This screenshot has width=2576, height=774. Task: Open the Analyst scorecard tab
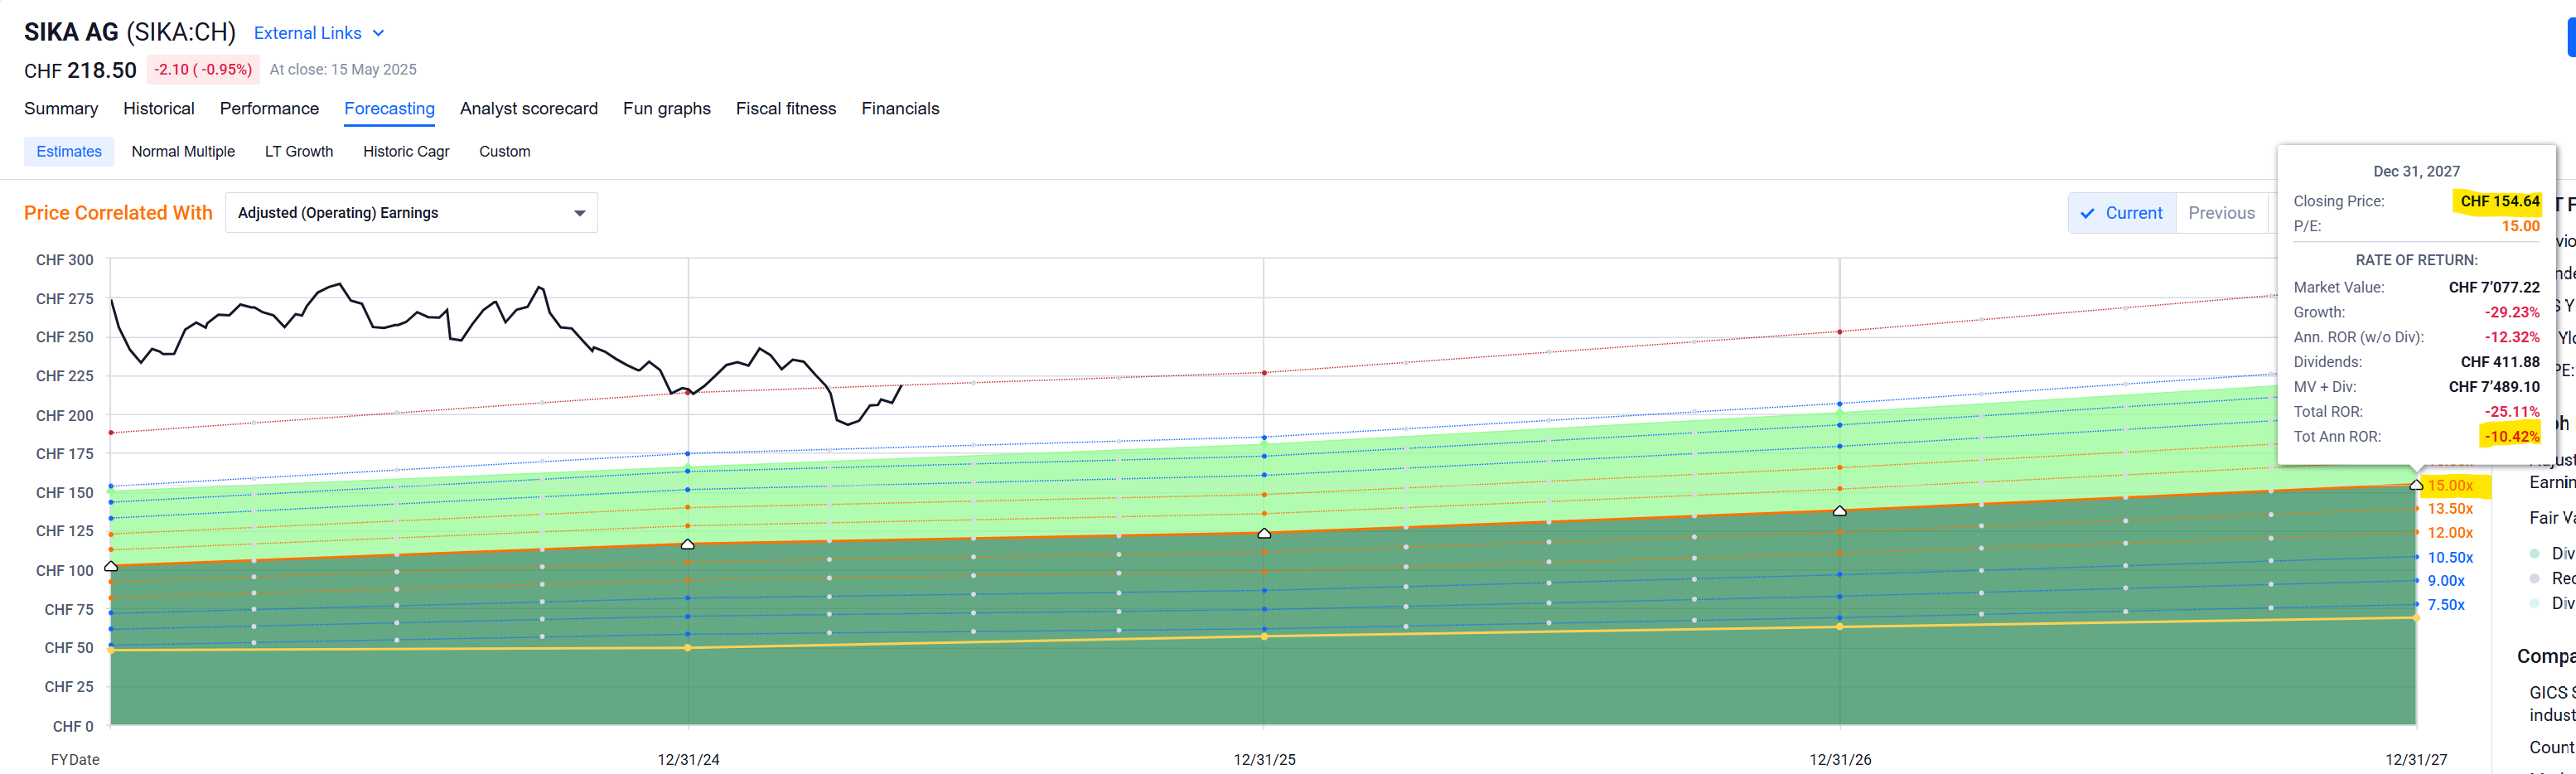[528, 108]
